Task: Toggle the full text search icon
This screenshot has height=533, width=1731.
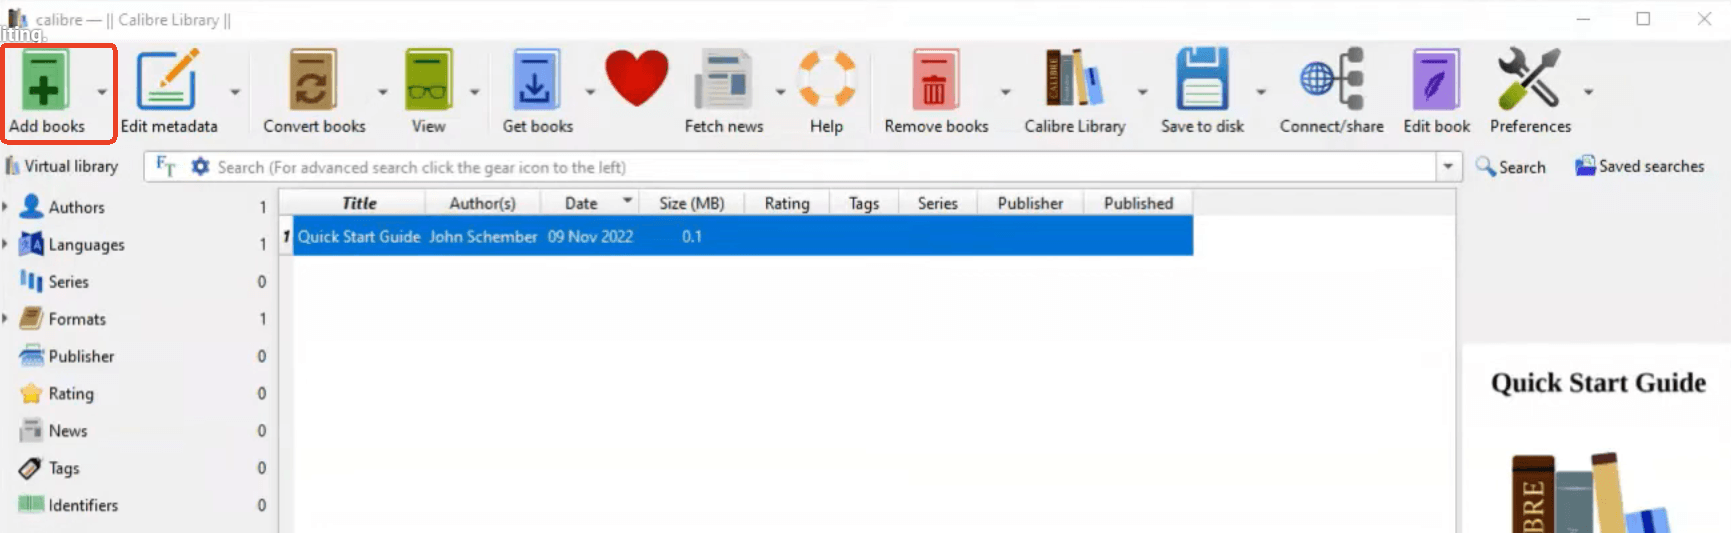Action: tap(166, 166)
